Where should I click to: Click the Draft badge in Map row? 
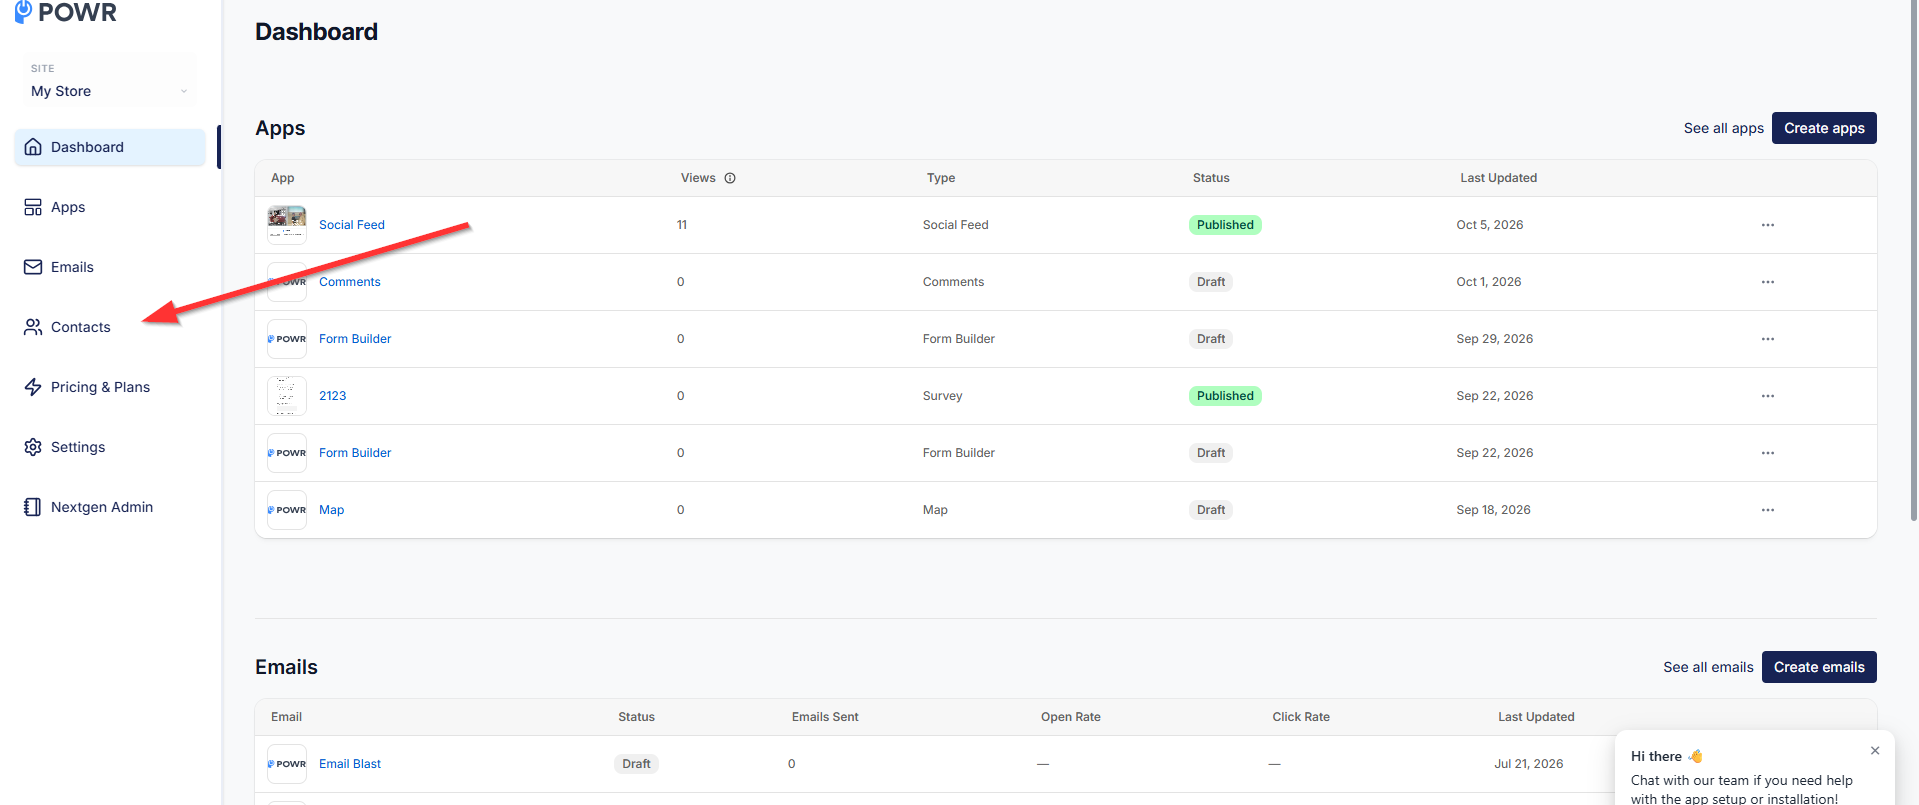click(x=1211, y=510)
